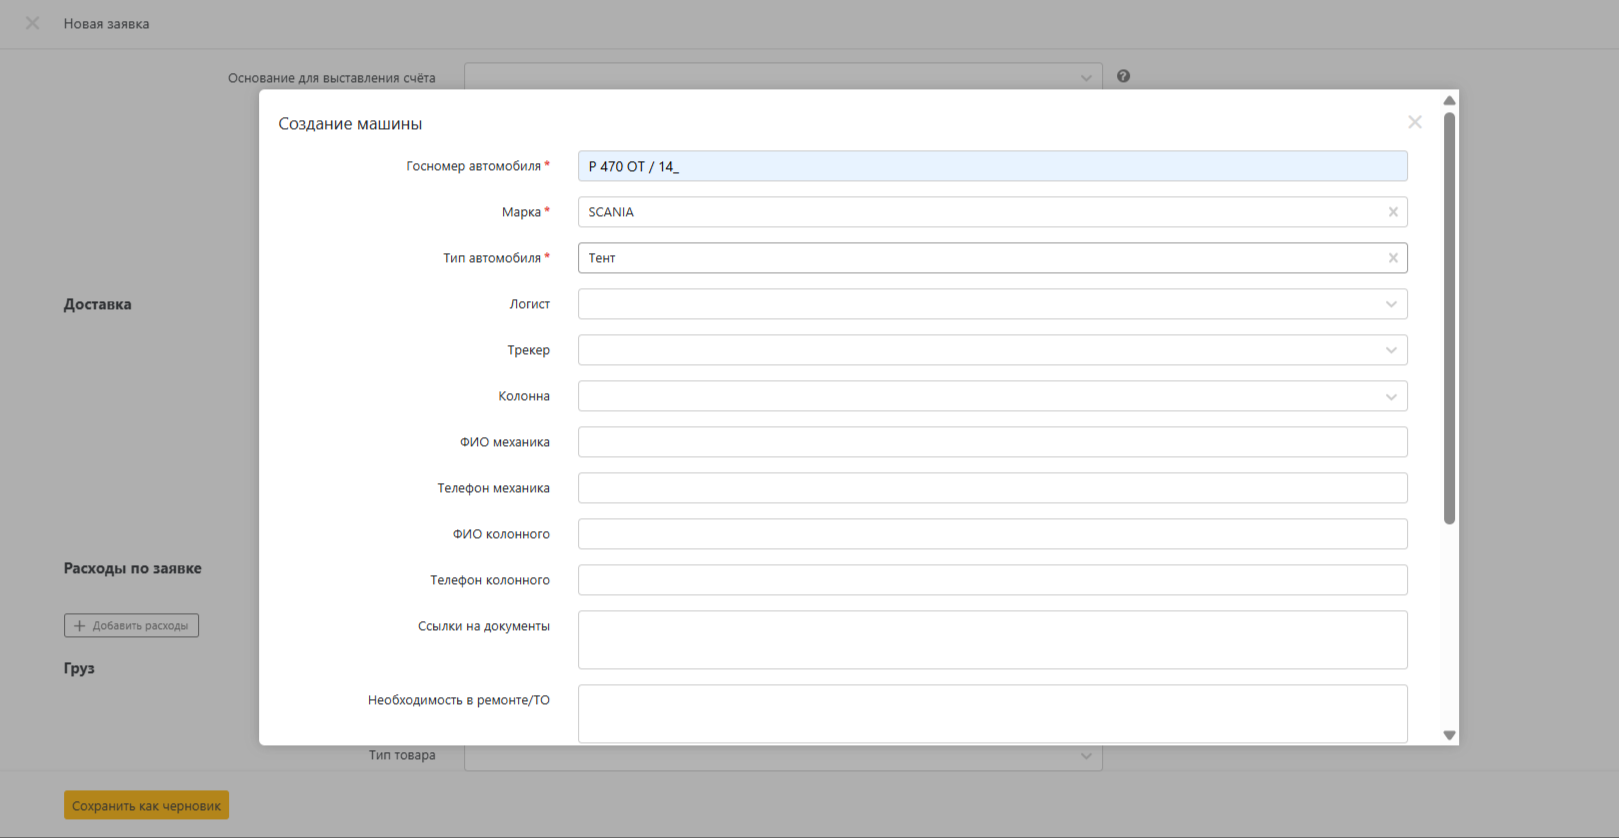
Task: Click the Необходимость в ремонте/ТО text area
Action: 992,714
